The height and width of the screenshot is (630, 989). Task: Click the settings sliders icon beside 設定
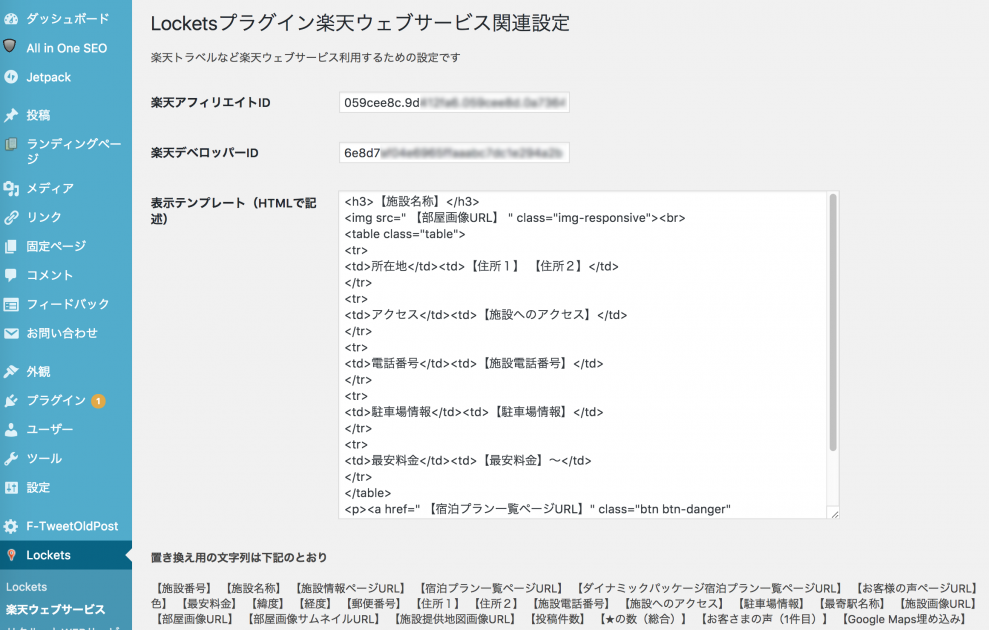[x=11, y=487]
